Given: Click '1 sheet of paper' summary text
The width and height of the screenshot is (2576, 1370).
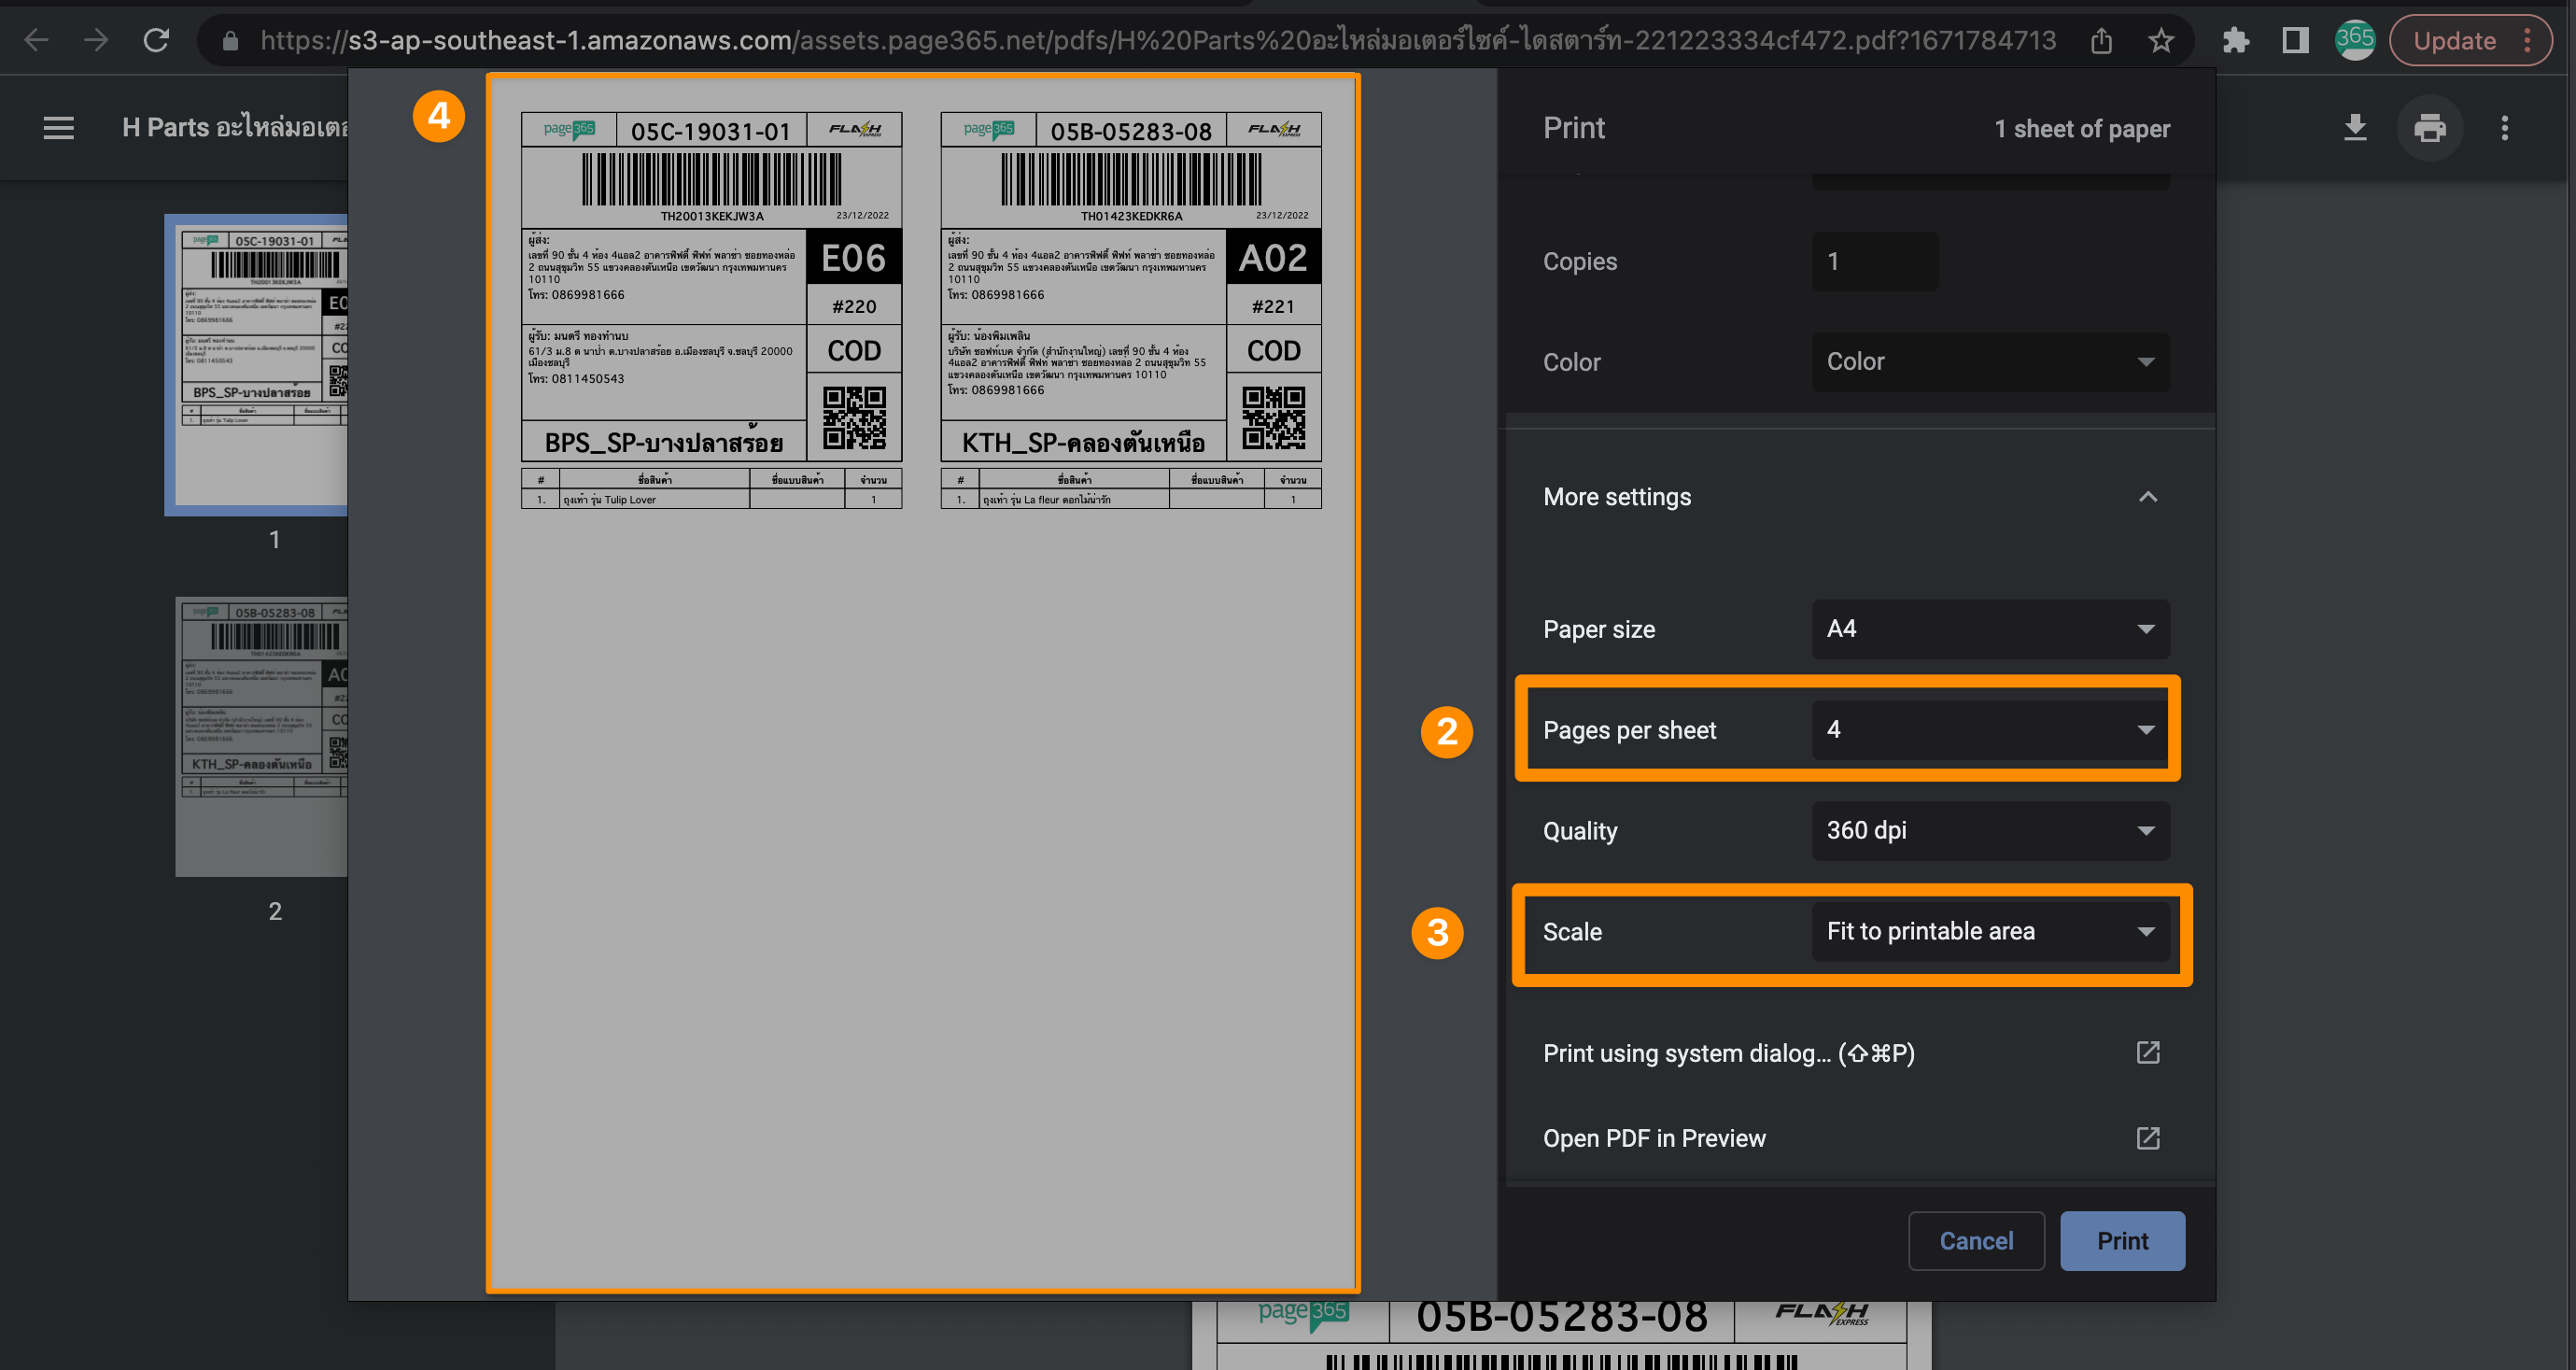Looking at the screenshot, I should tap(2082, 129).
